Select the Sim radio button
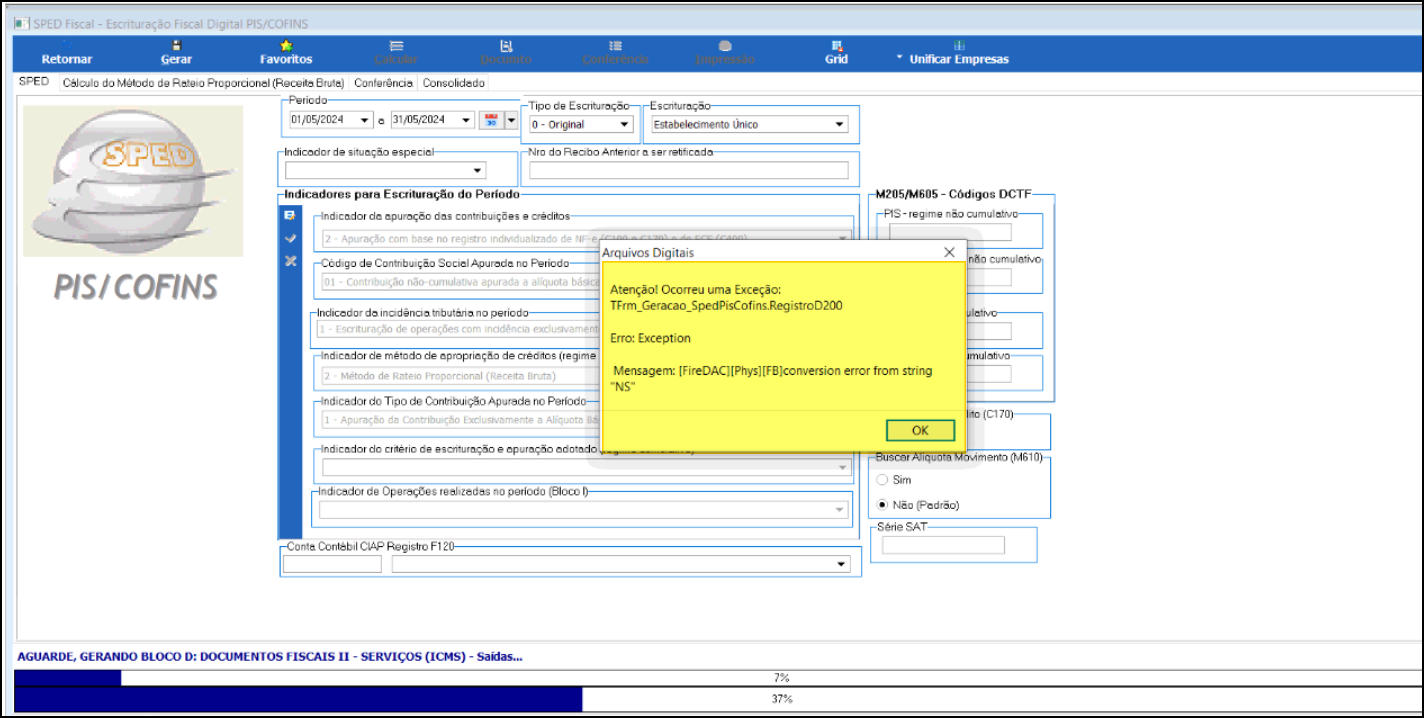1424x718 pixels. 882,480
